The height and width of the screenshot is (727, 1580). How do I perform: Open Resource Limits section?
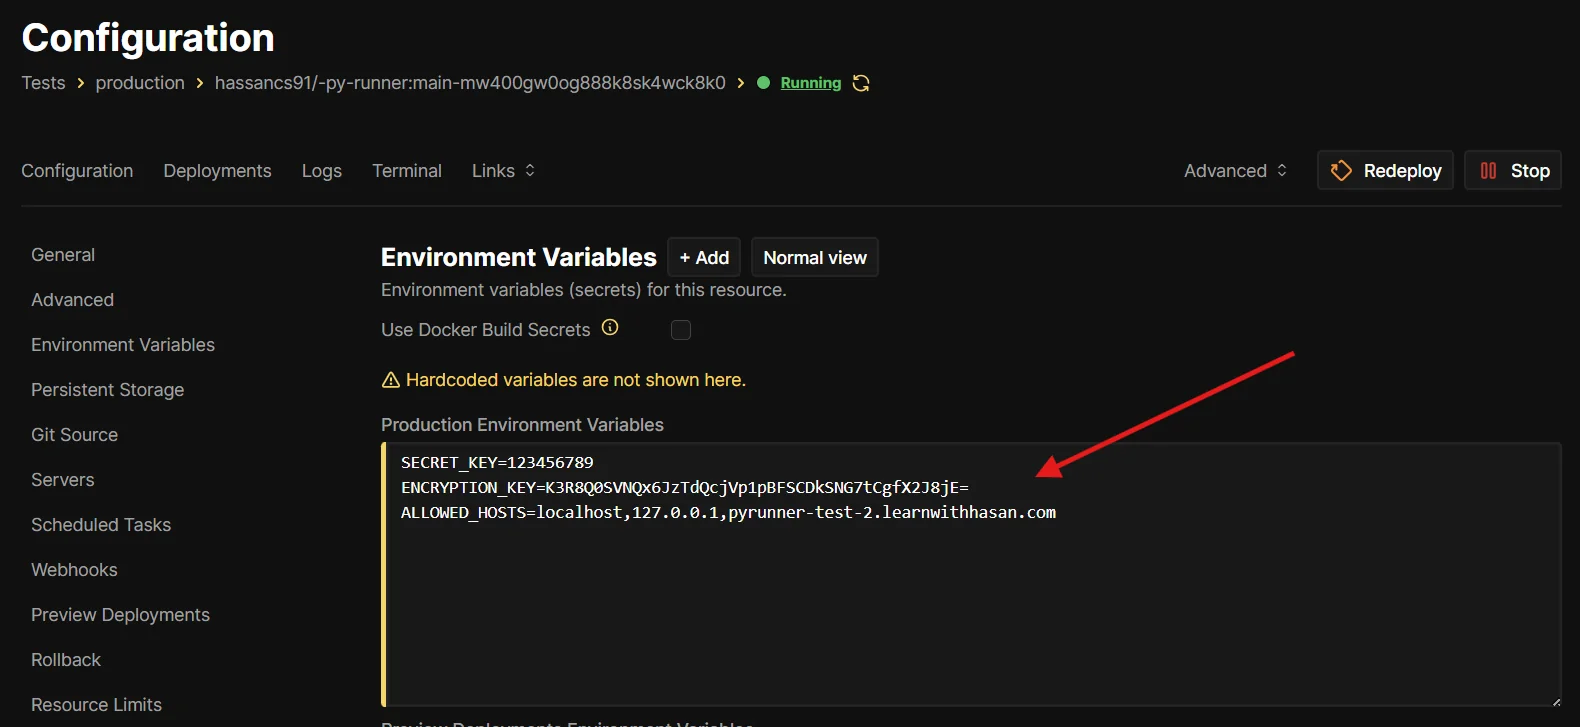click(x=96, y=705)
